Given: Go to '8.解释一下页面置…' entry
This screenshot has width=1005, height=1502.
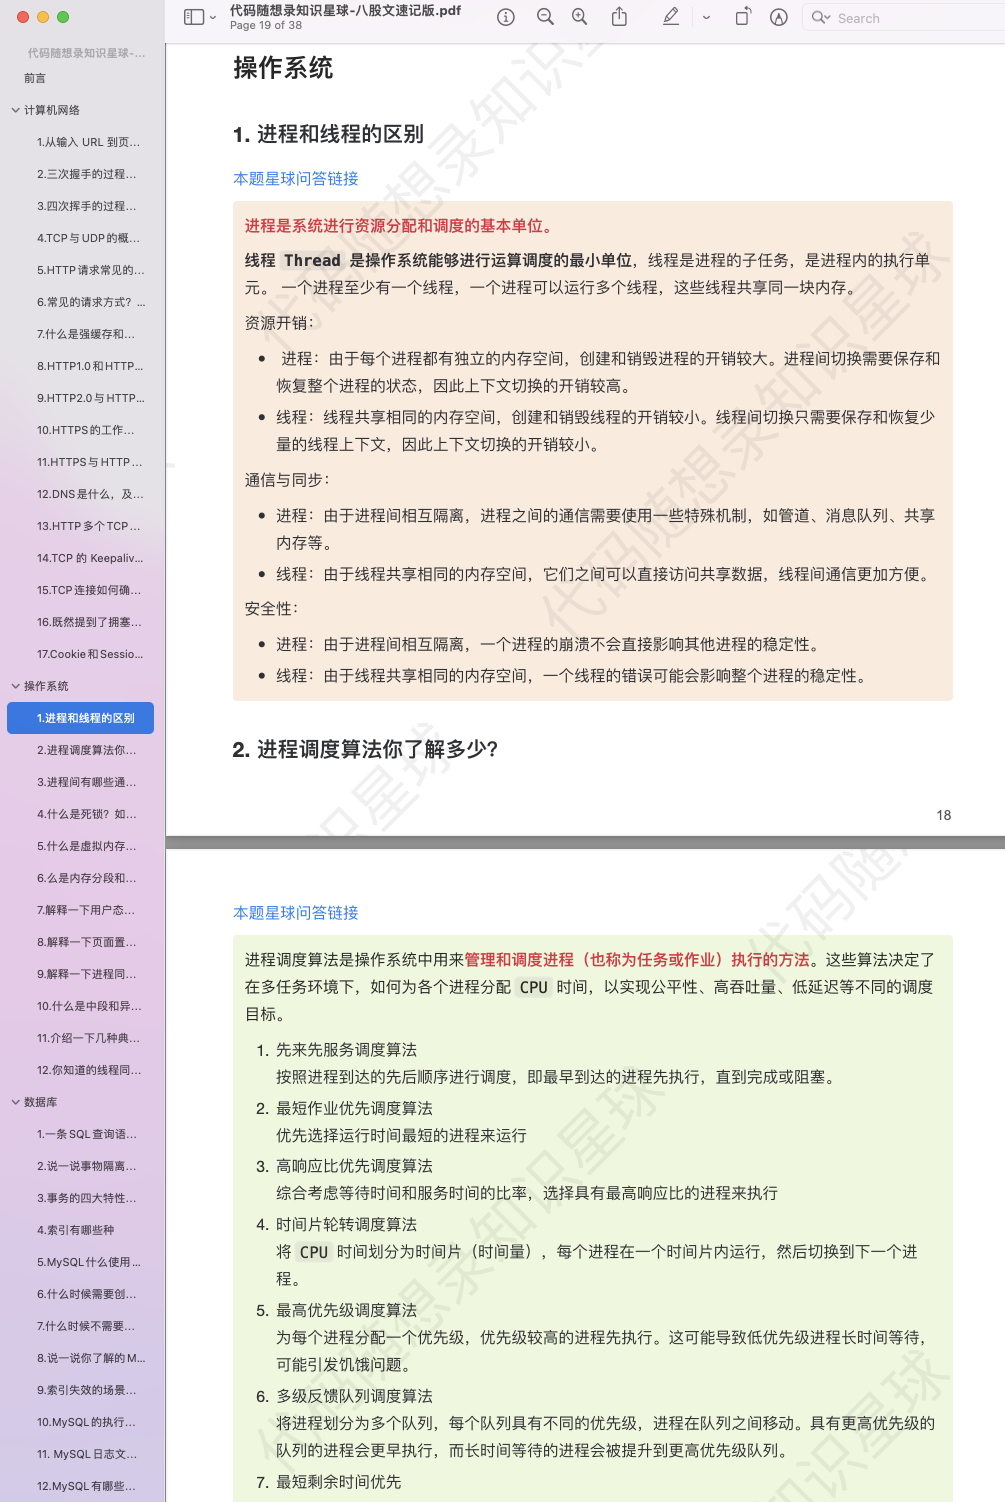Looking at the screenshot, I should (87, 942).
